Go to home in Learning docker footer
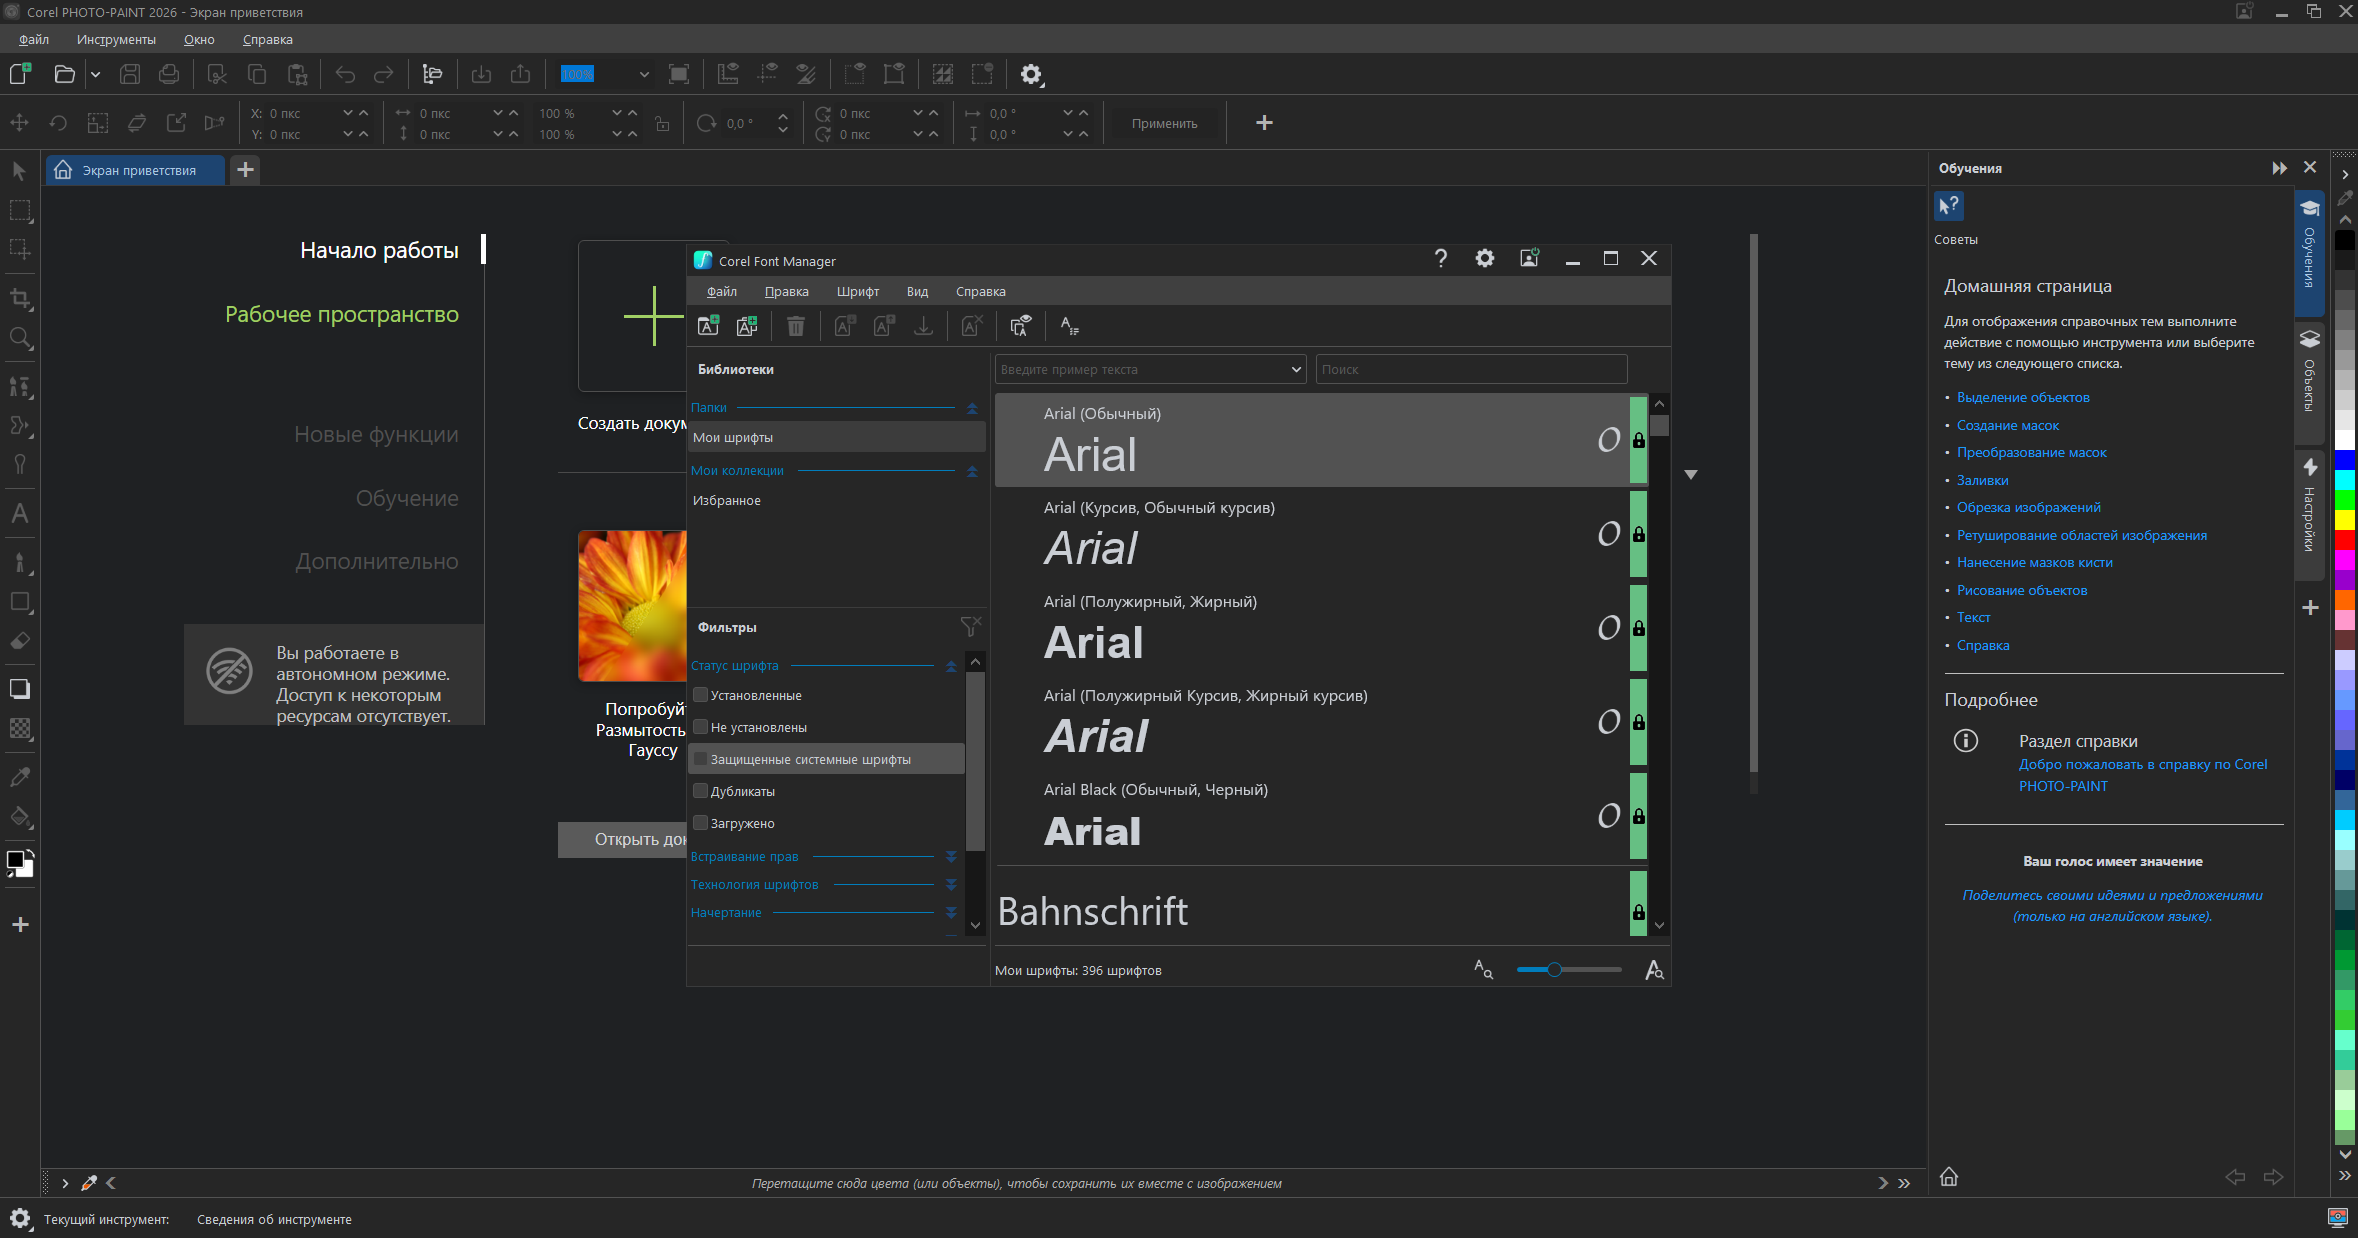Image resolution: width=2358 pixels, height=1238 pixels. (1949, 1177)
